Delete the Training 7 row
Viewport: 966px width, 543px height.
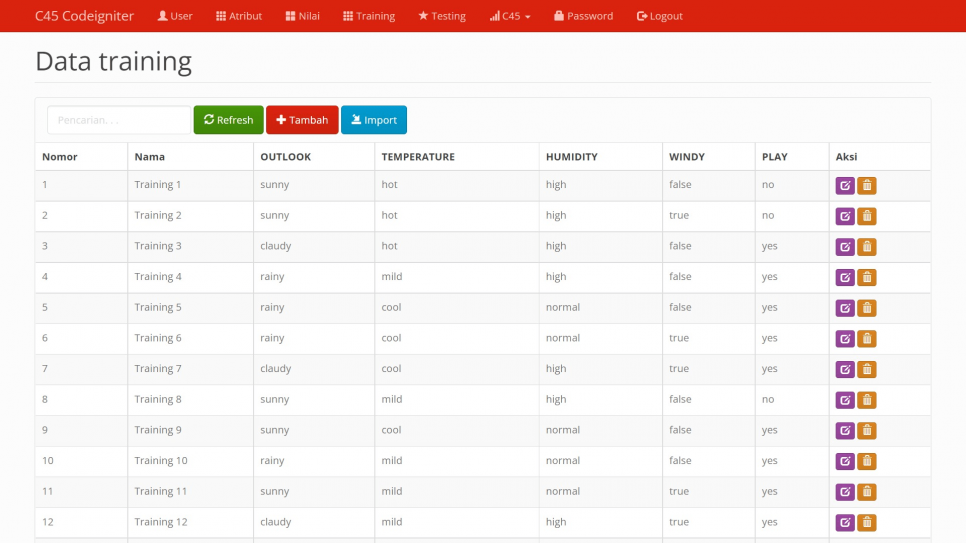(867, 369)
